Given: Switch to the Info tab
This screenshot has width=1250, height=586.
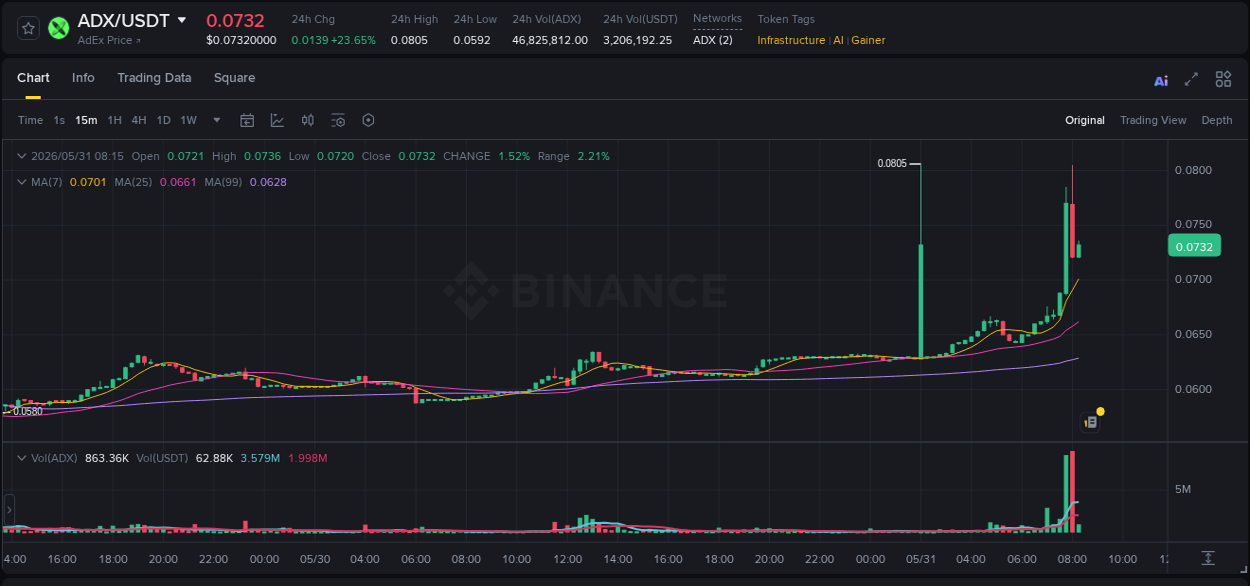Looking at the screenshot, I should [x=83, y=78].
